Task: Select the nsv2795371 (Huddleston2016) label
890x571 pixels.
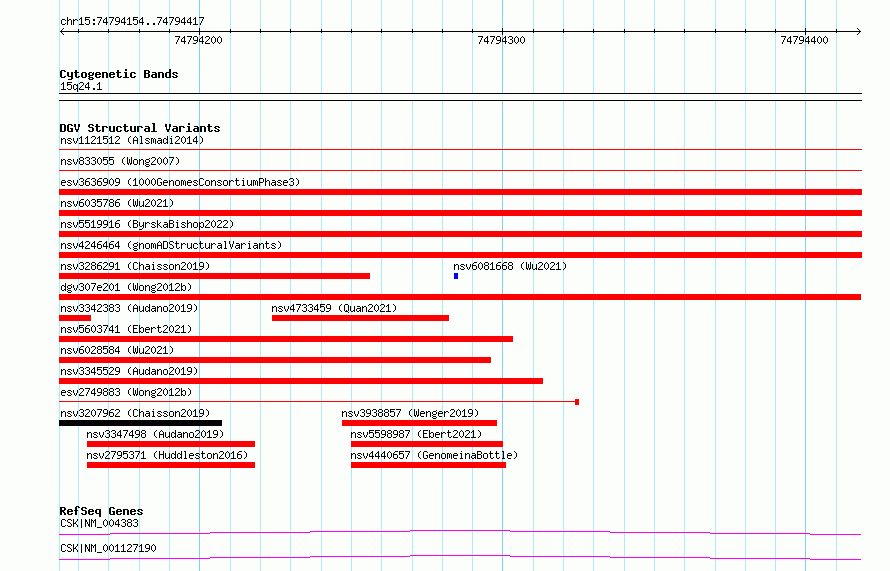Action: tap(167, 455)
